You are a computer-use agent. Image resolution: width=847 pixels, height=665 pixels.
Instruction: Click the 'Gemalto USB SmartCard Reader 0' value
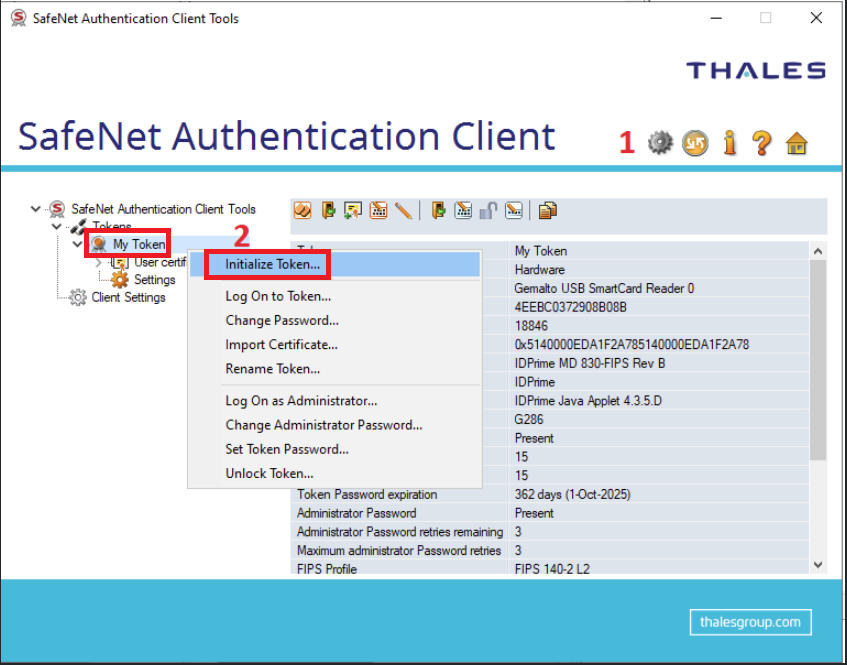pos(604,288)
